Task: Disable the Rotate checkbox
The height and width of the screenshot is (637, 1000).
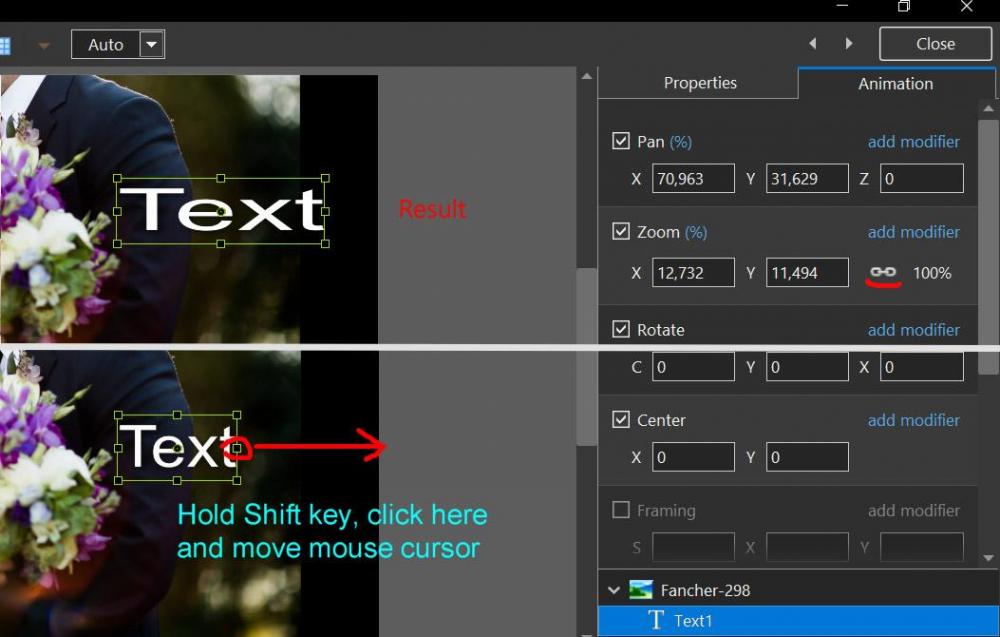Action: 621,330
